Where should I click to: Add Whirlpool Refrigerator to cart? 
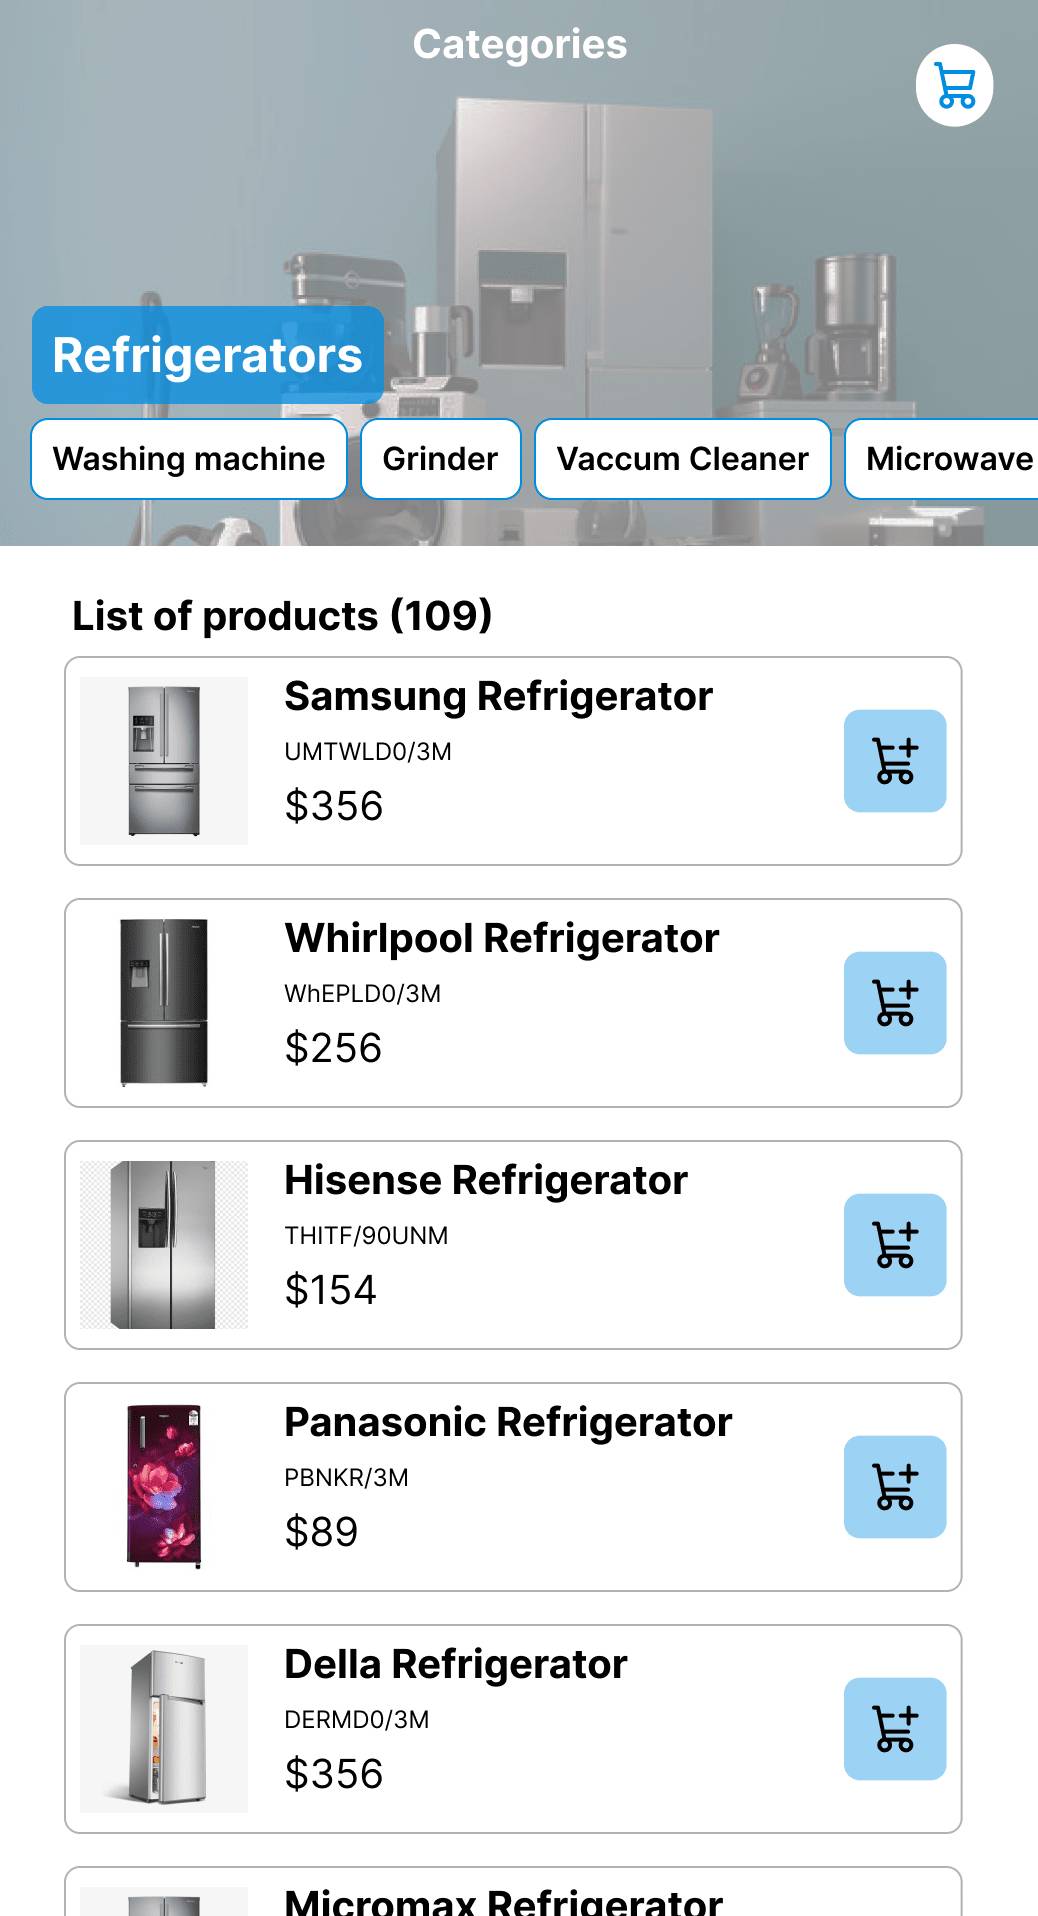[894, 1003]
